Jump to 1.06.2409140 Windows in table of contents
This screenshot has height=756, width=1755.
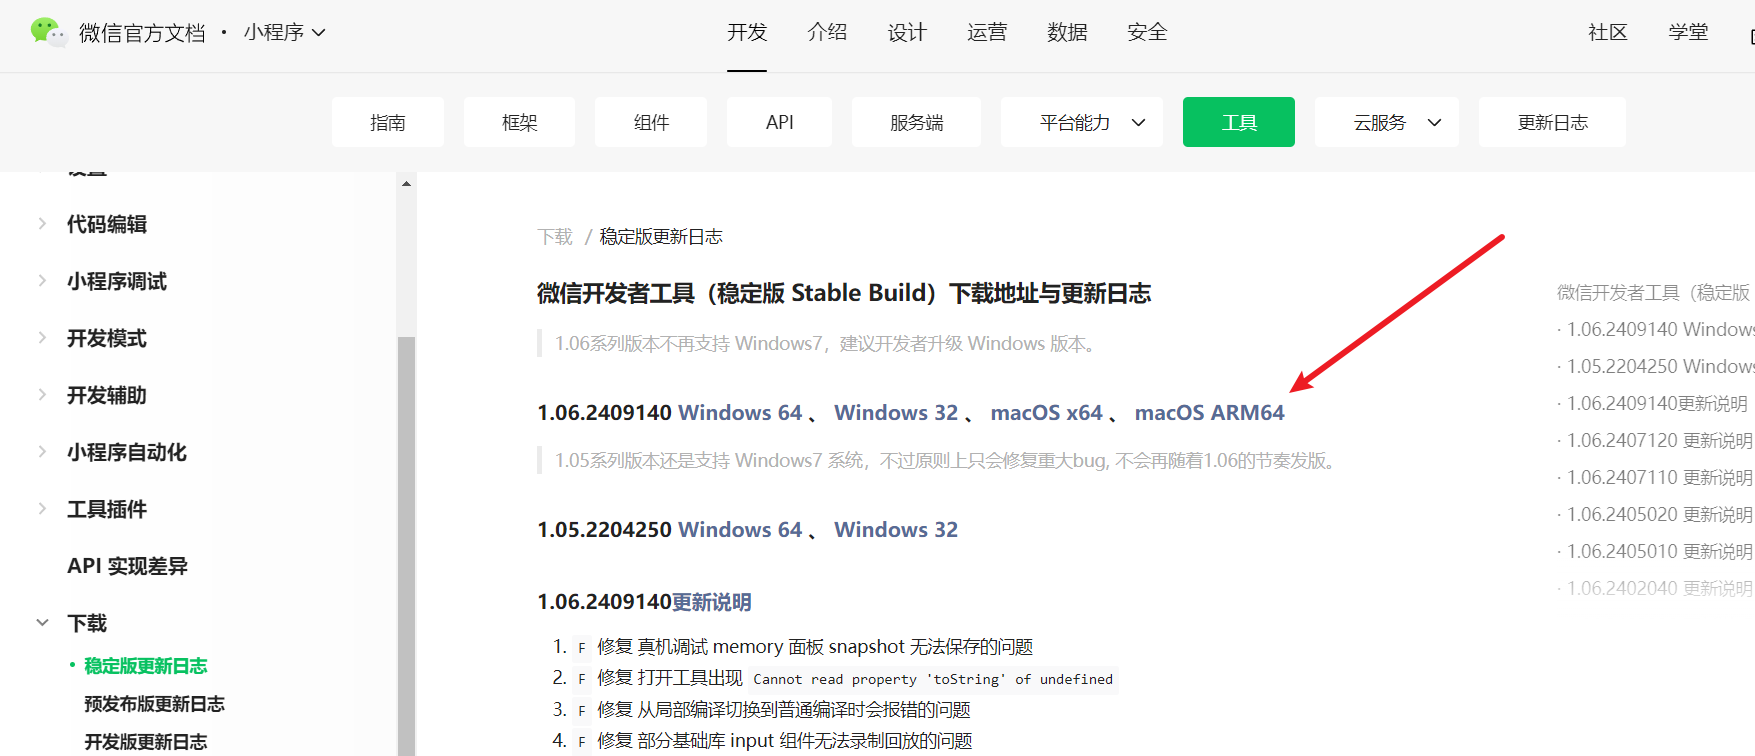coord(1660,330)
